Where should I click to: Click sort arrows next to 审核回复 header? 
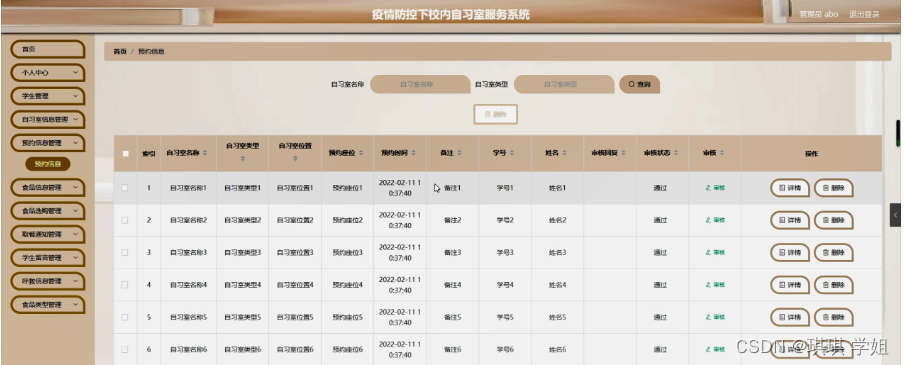tap(623, 153)
